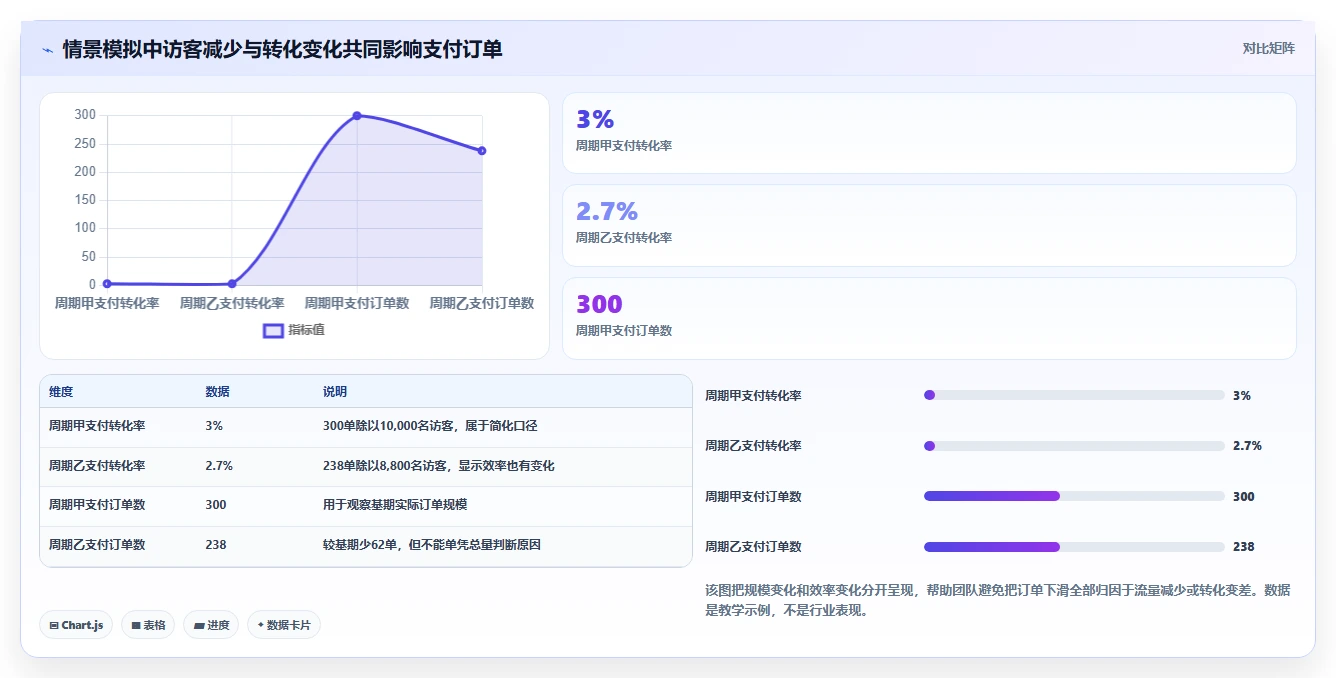Viewport: 1336px width, 678px height.
Task: Click table cell 周期甲支付订单数
Action: pyautogui.click(x=97, y=505)
